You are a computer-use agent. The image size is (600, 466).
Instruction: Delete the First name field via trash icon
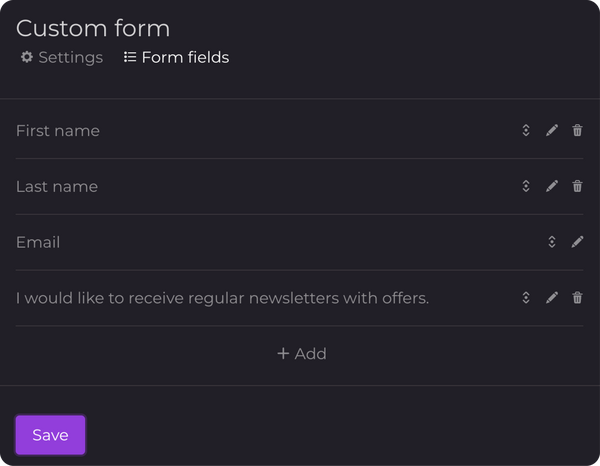(577, 131)
